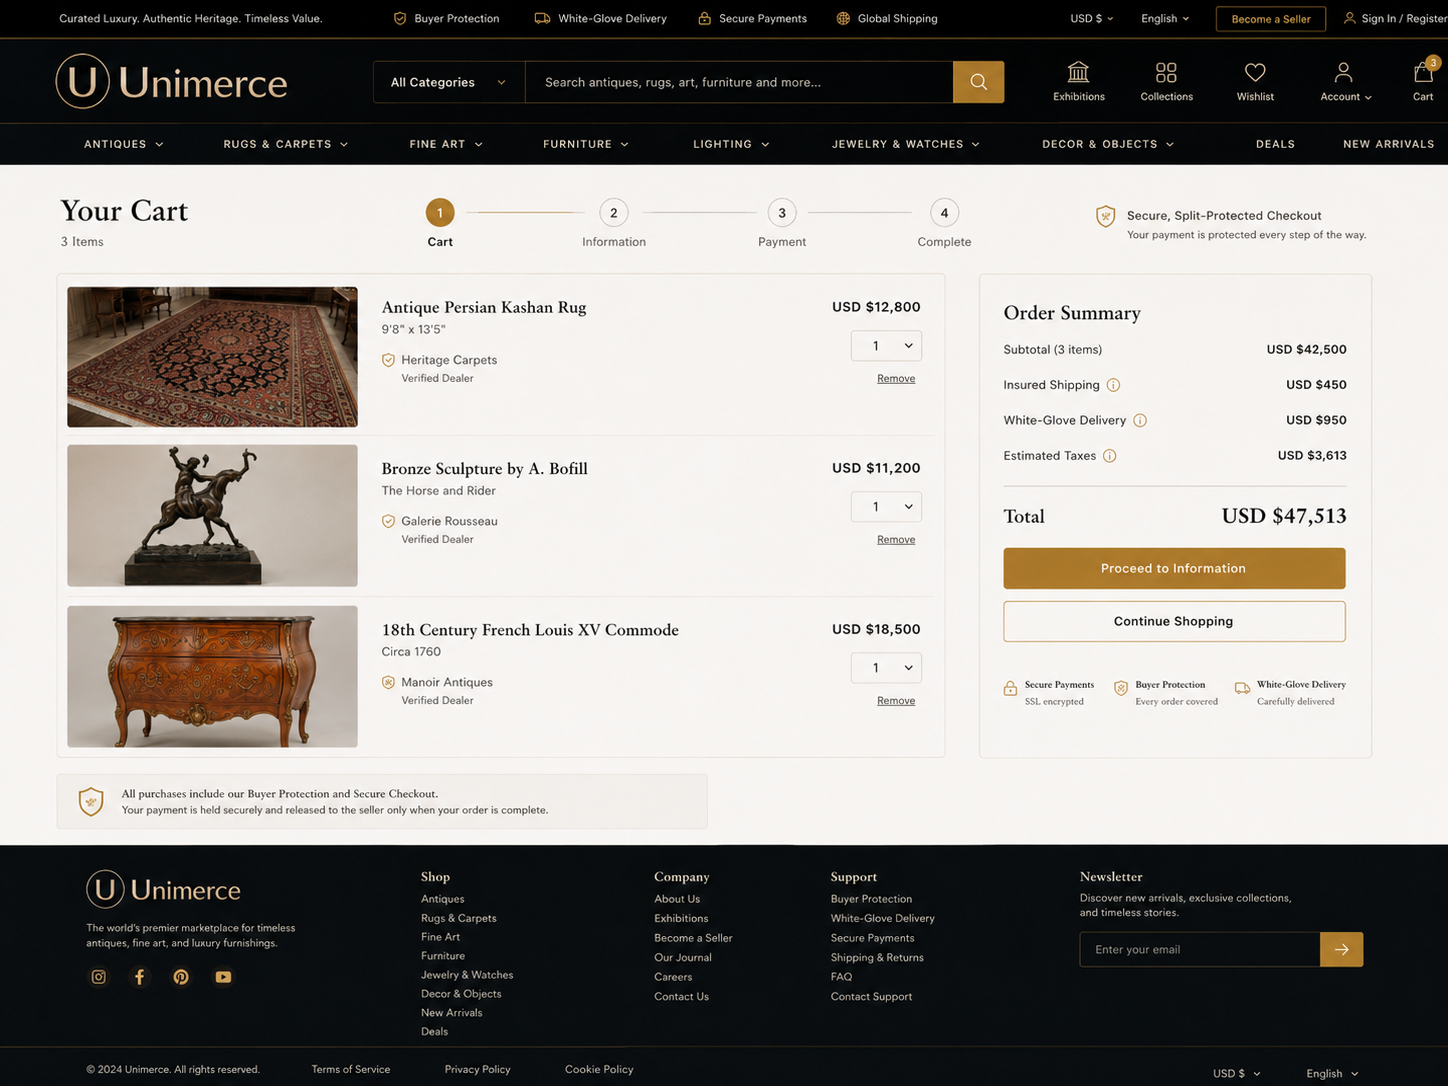The height and width of the screenshot is (1086, 1448).
Task: Click verified badge next to Manoir Antiques
Action: coord(388,682)
